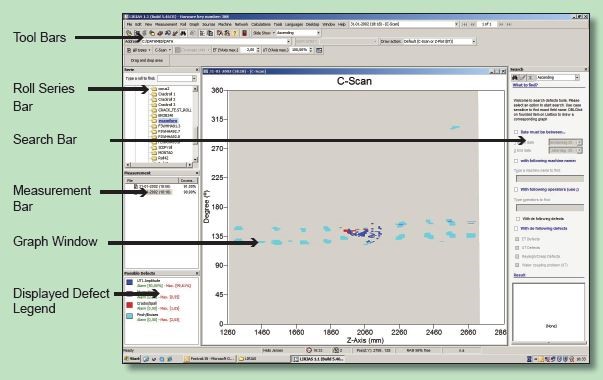Click the red Cracks/spall legend swatch
The width and height of the screenshot is (603, 380).
pos(130,305)
